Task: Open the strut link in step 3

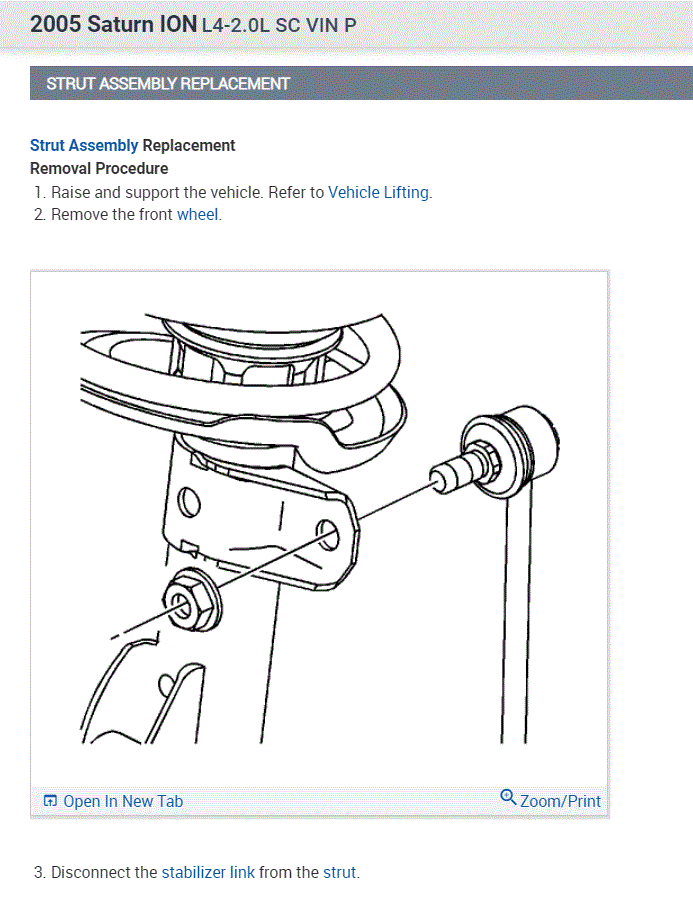Action: [x=339, y=872]
